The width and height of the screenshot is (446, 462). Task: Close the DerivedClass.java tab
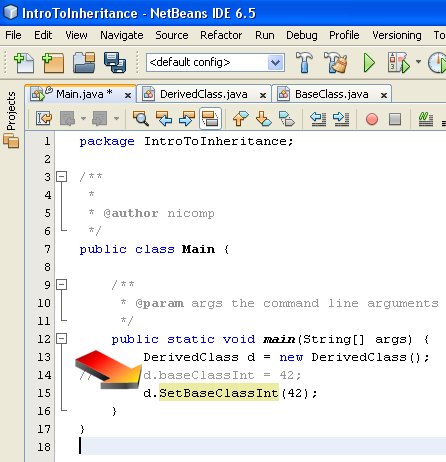pyautogui.click(x=263, y=95)
